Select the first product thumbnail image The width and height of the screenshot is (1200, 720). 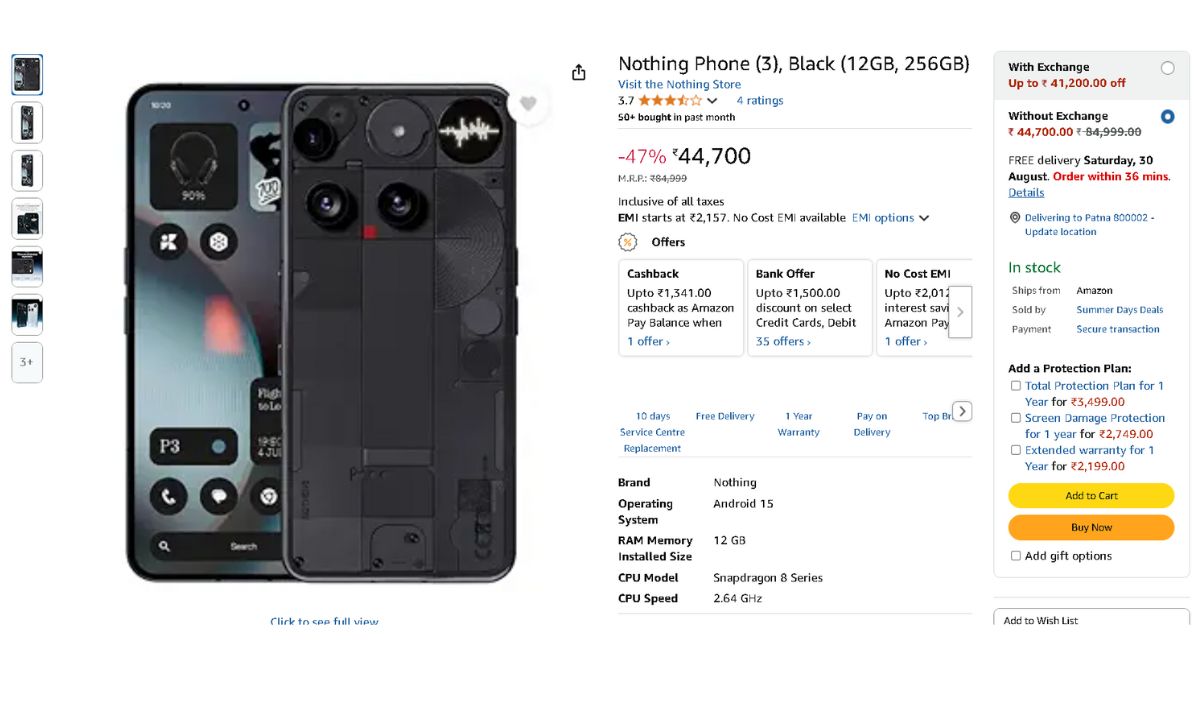click(x=27, y=75)
